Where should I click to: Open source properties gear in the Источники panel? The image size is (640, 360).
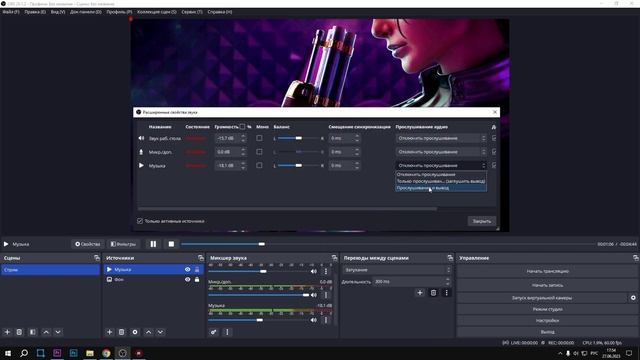pos(135,332)
